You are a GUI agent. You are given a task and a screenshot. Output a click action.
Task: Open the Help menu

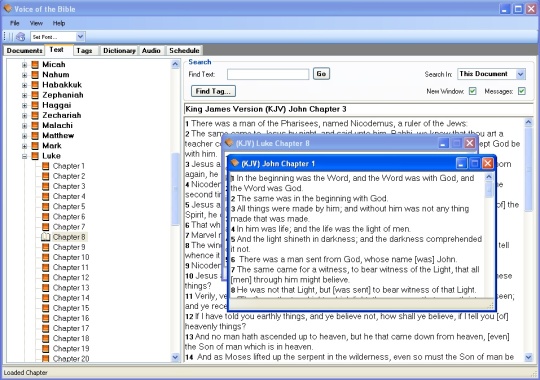[x=59, y=23]
